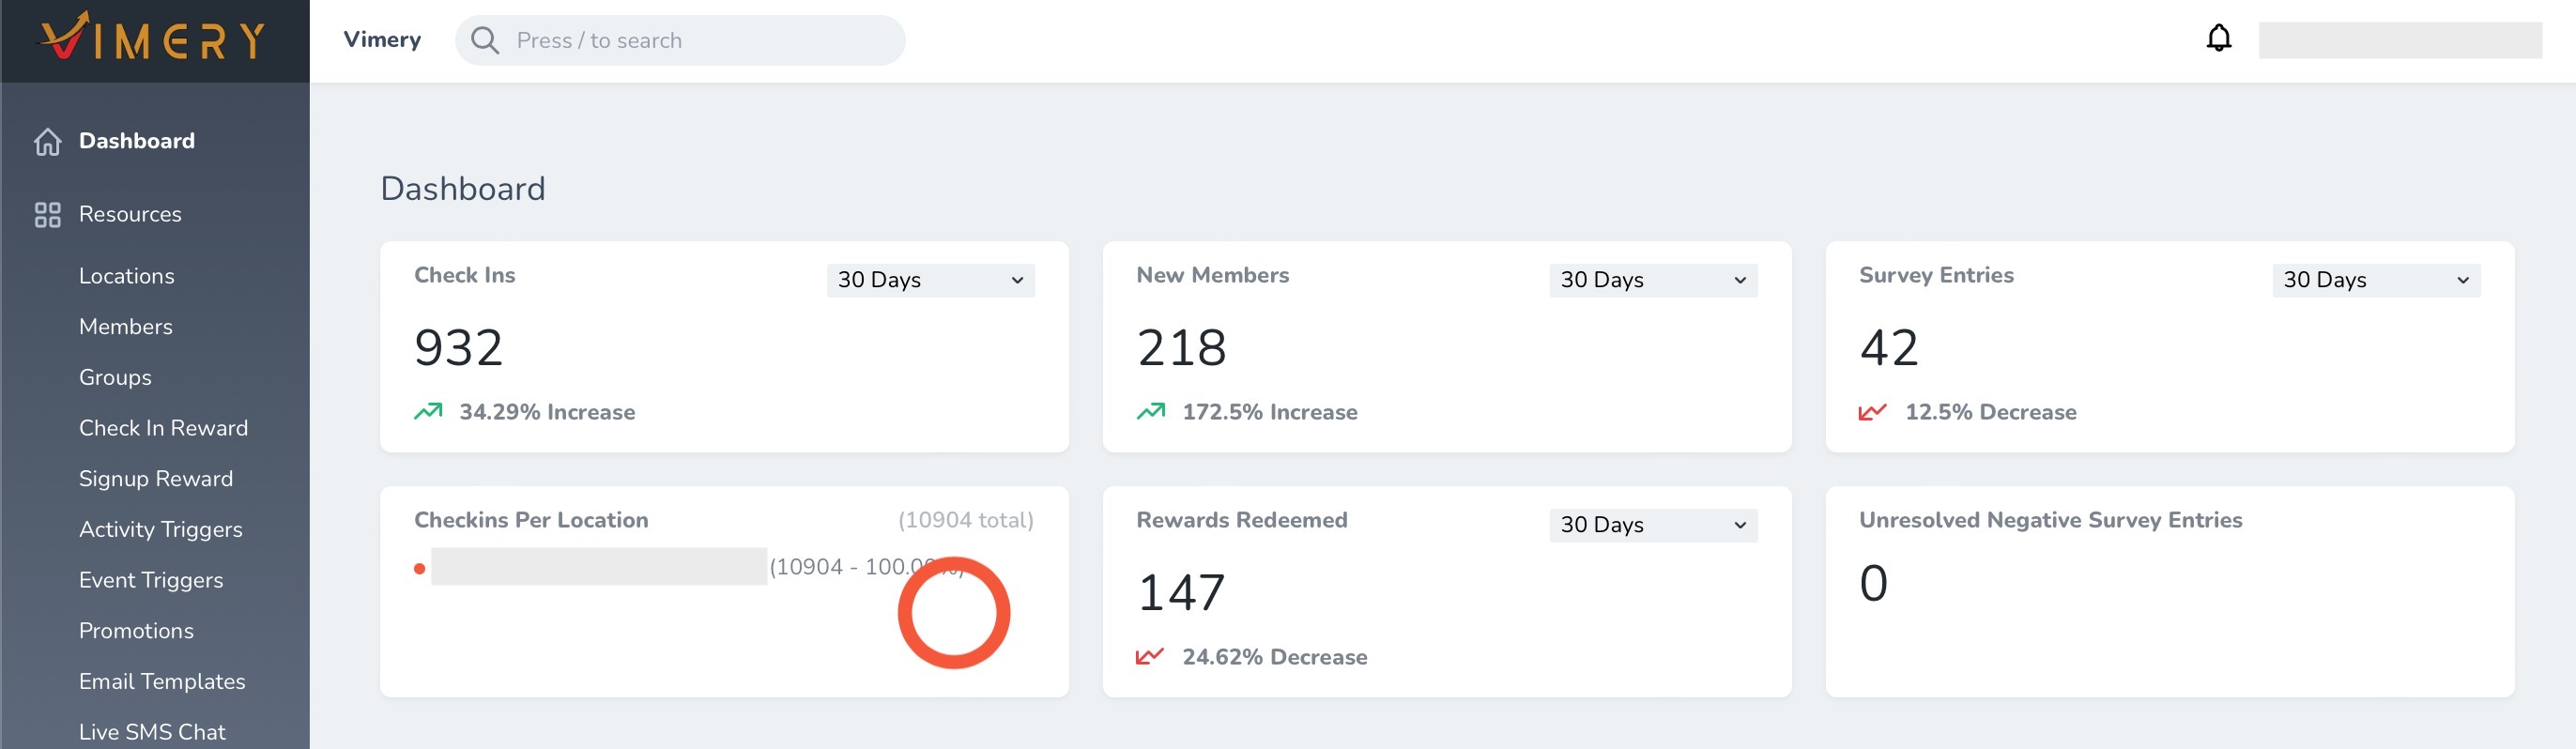Open Activity Triggers page

160,529
